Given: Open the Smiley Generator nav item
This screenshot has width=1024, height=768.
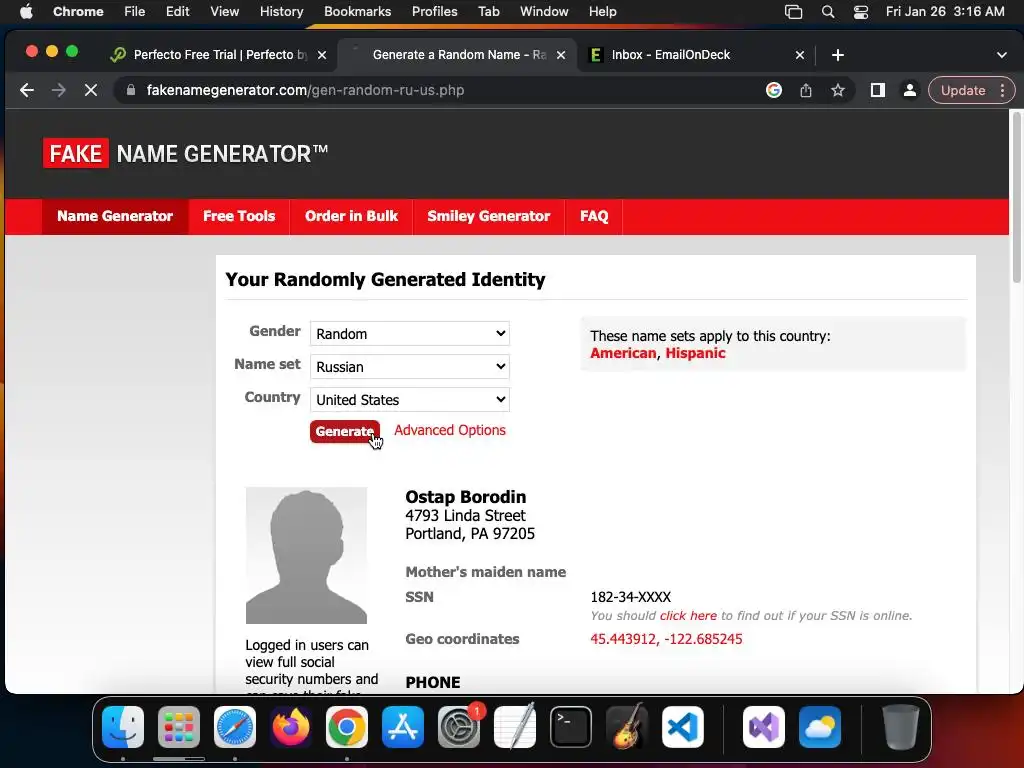Looking at the screenshot, I should click(x=488, y=216).
